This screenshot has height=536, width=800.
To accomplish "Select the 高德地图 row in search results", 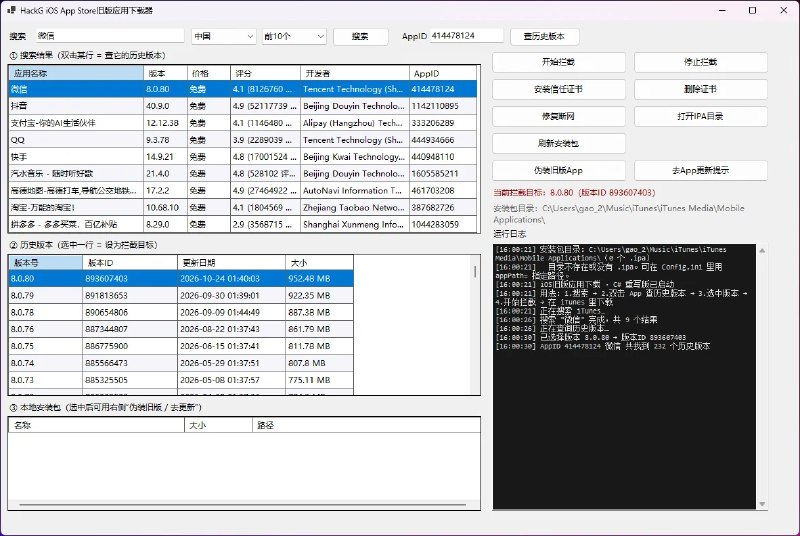I will (x=243, y=190).
